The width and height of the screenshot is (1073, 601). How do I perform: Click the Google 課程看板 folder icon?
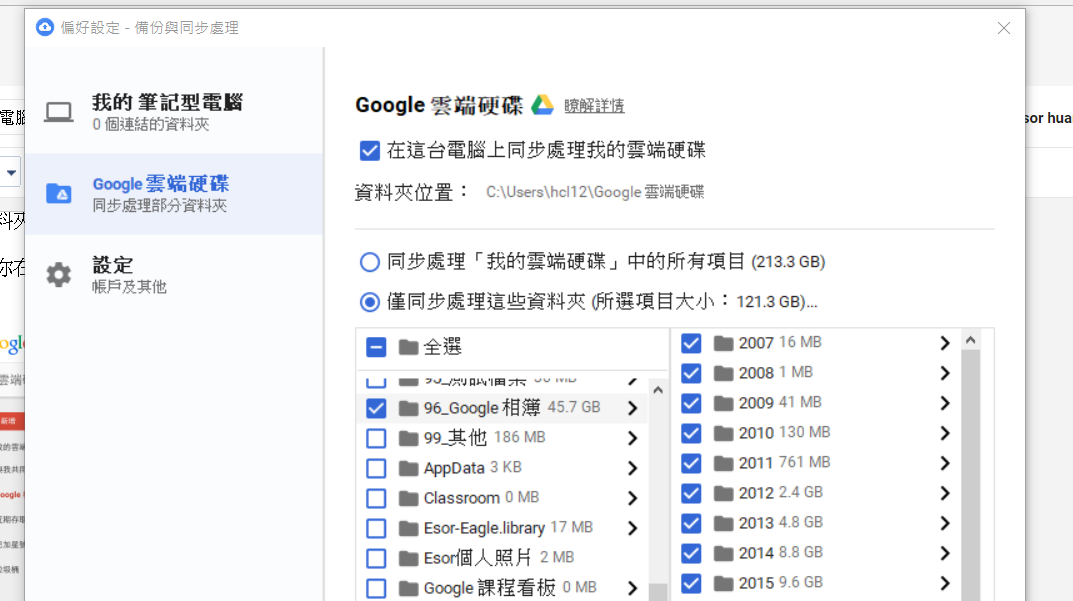[409, 588]
